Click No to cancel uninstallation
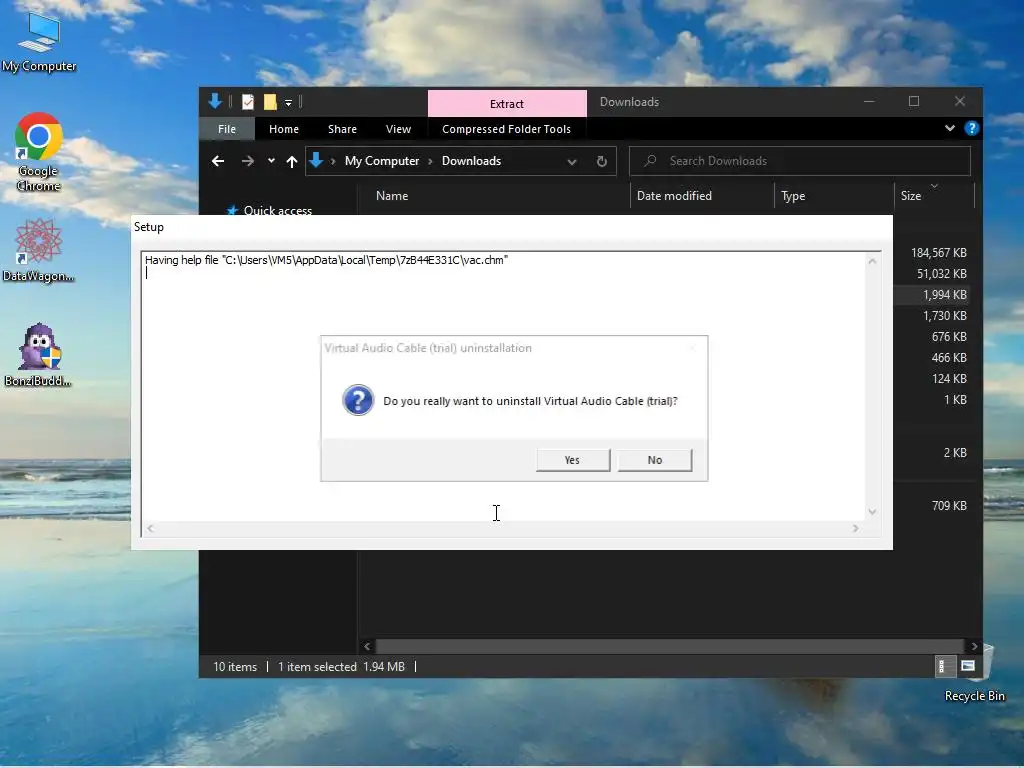The height and width of the screenshot is (768, 1024). [x=654, y=460]
